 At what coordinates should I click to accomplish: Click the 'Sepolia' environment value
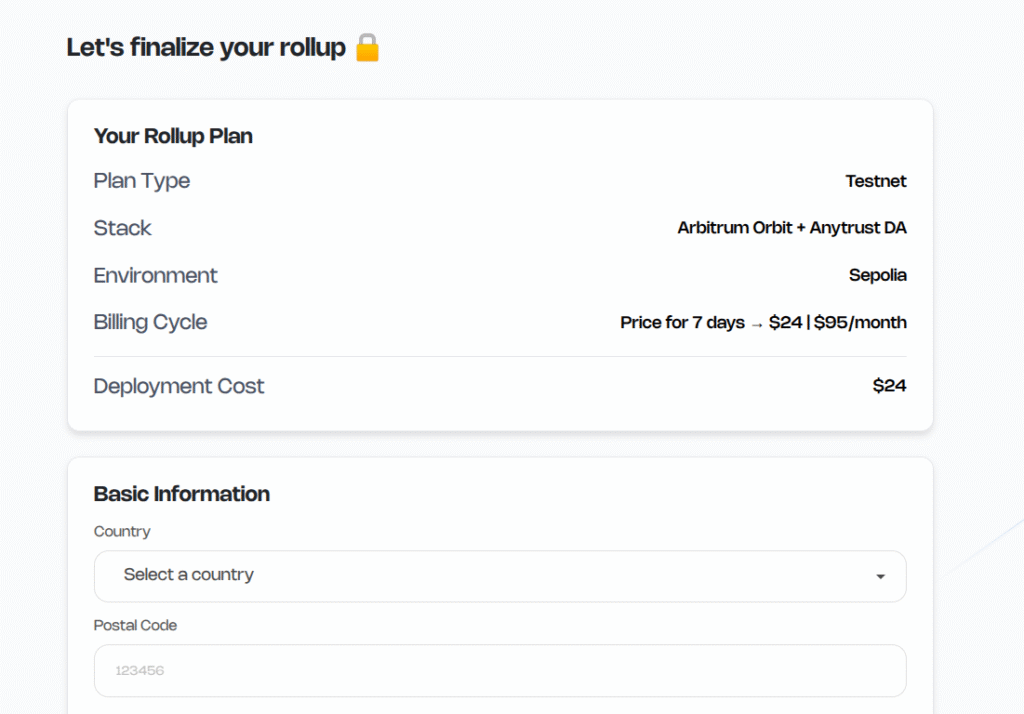(877, 275)
